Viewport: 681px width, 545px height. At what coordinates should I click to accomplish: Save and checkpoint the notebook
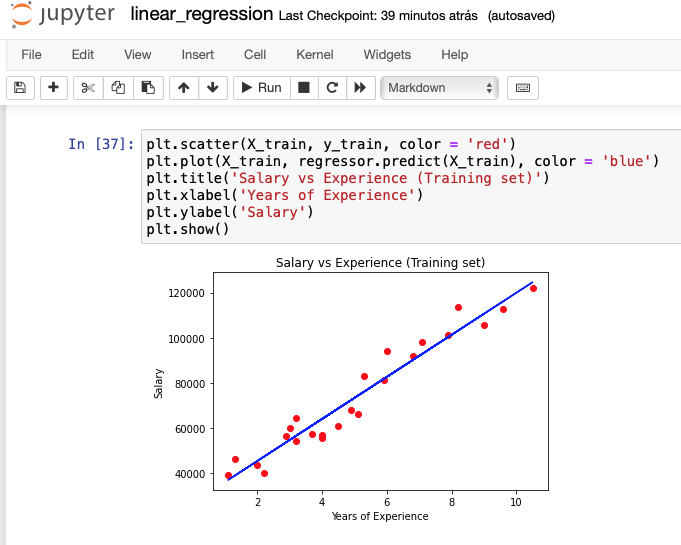click(x=20, y=88)
